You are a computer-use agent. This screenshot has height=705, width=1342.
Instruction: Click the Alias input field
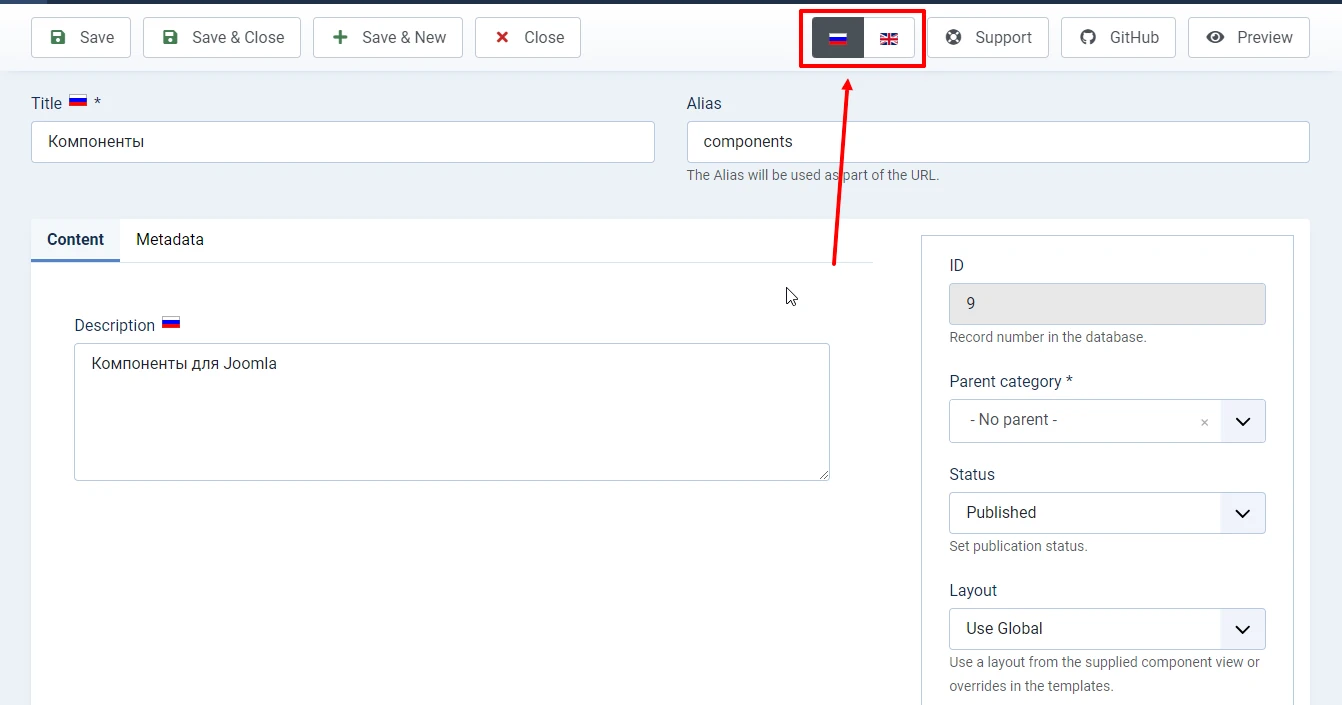(998, 142)
